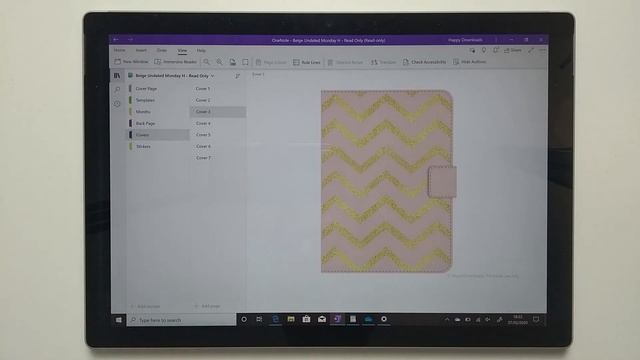Screen dimensions: 640x360
Task: Open Microsoft Store from taskbar
Action: (307, 320)
